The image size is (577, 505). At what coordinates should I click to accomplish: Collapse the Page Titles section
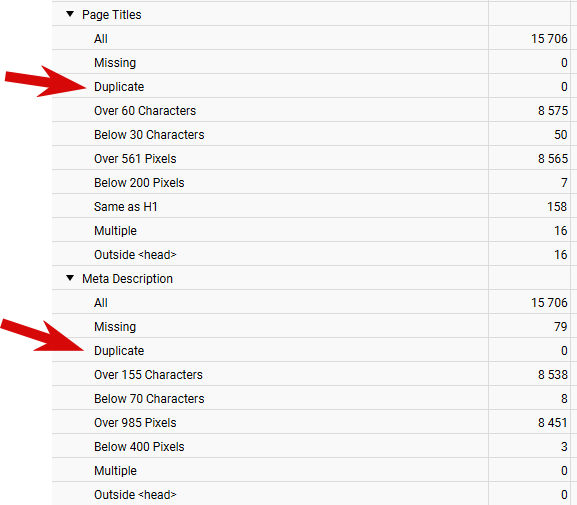[70, 14]
